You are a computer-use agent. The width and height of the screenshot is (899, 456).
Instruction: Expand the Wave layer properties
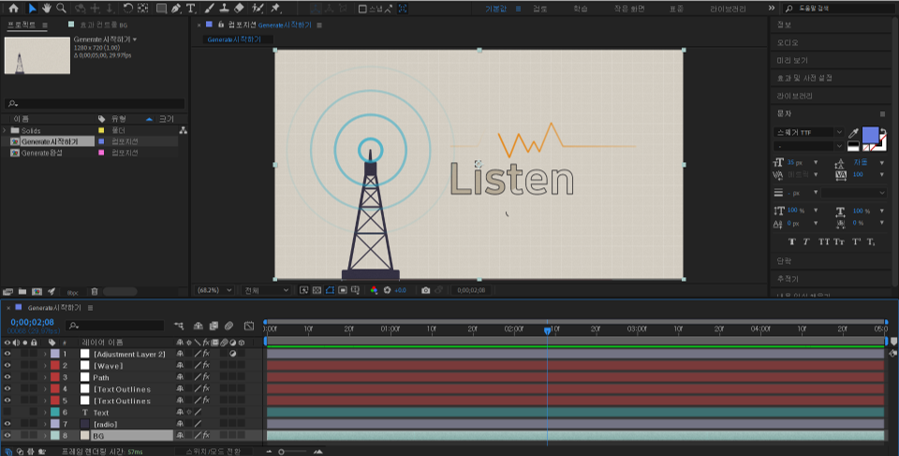[45, 365]
